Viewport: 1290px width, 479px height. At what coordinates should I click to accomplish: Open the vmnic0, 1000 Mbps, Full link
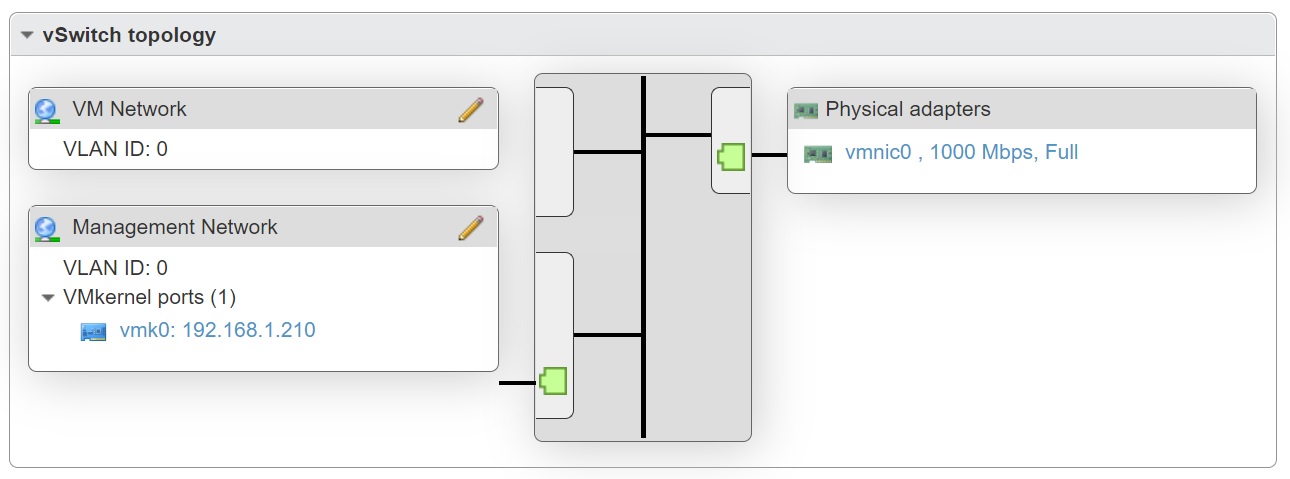click(961, 153)
